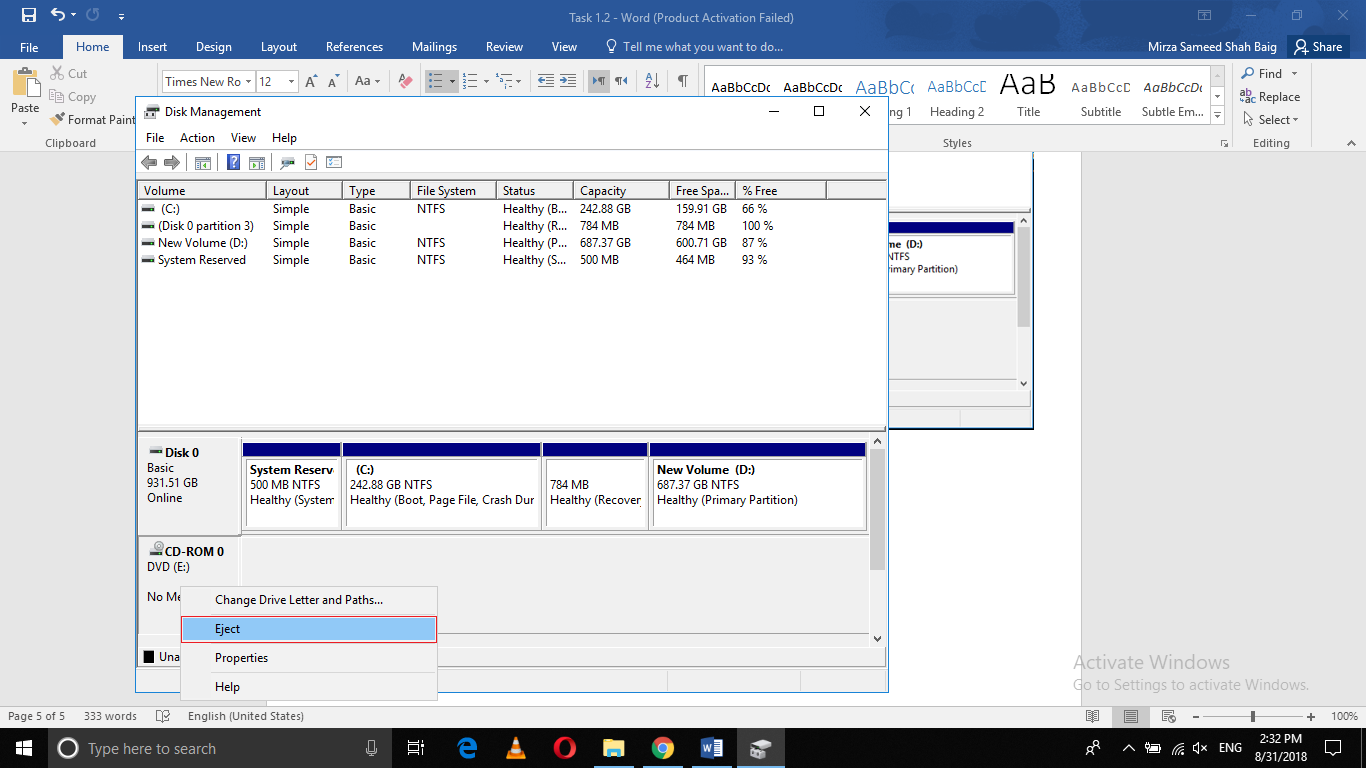
Task: Toggle the bulleted list formatting
Action: (x=436, y=80)
